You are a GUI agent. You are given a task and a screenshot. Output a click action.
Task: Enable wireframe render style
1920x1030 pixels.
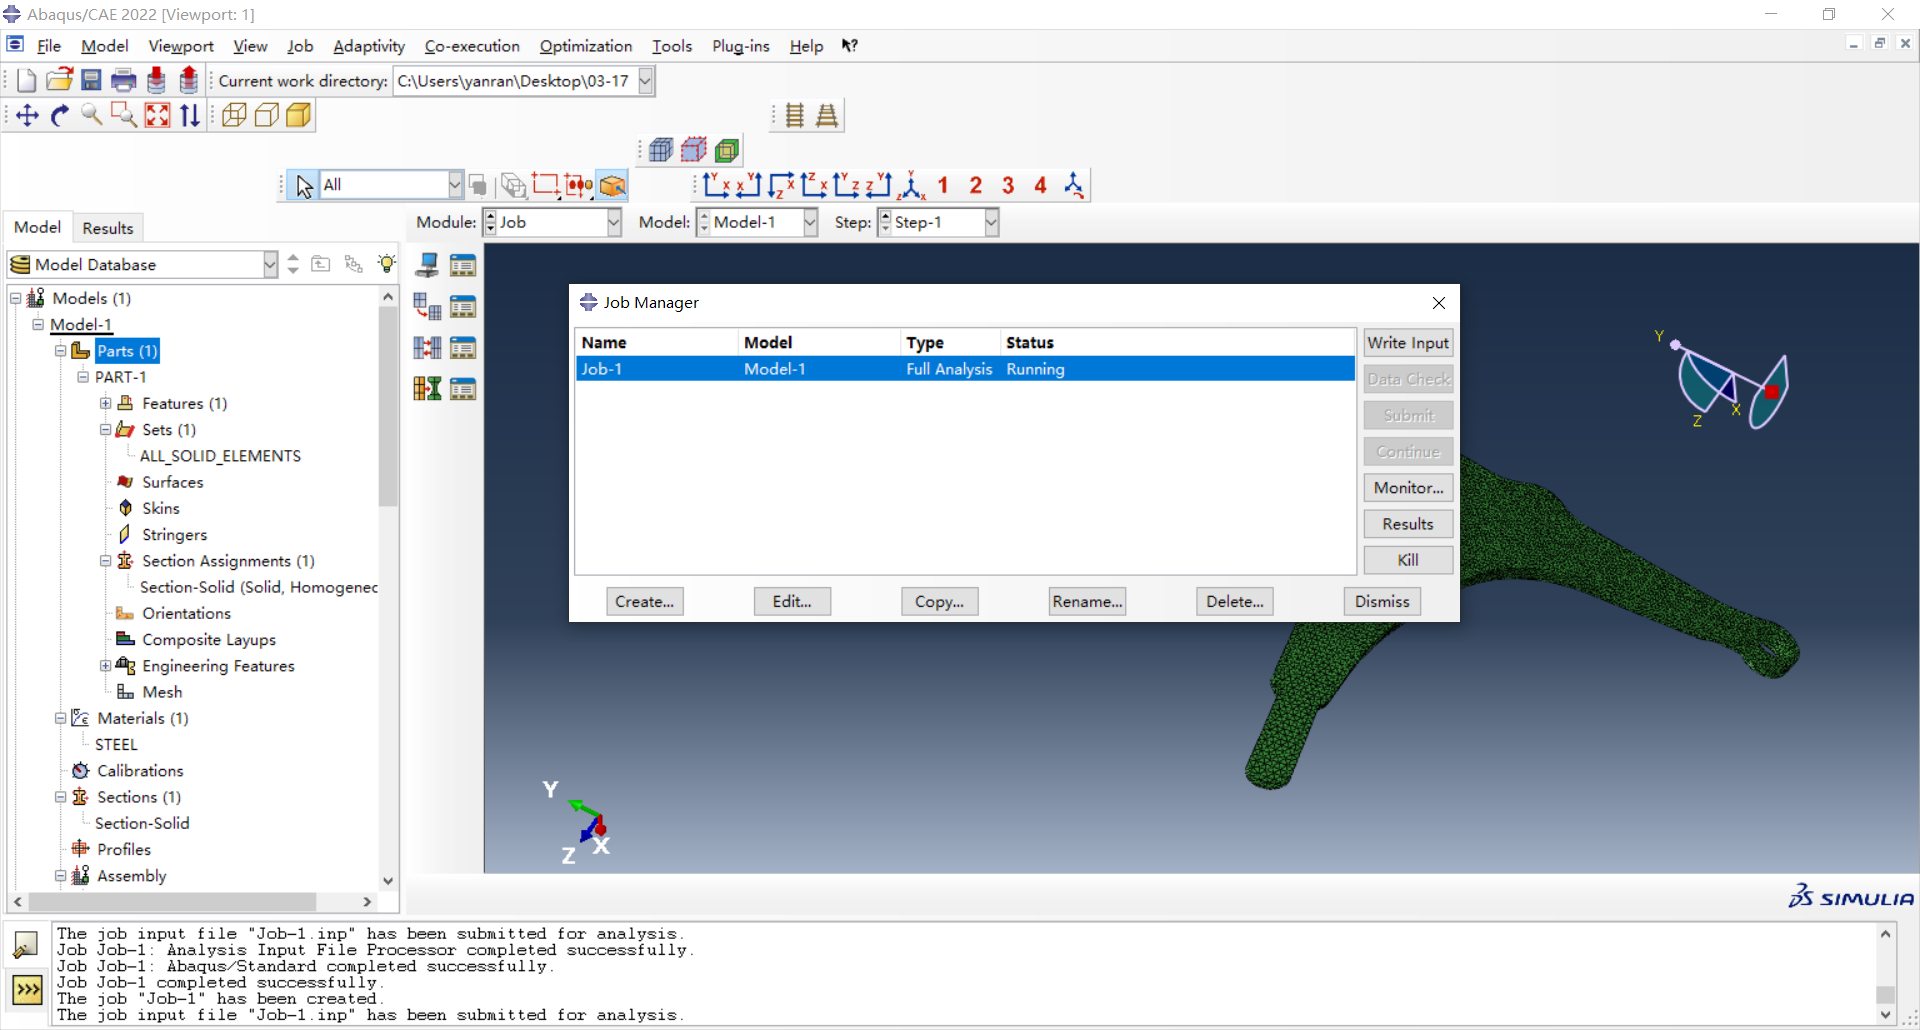pyautogui.click(x=234, y=116)
